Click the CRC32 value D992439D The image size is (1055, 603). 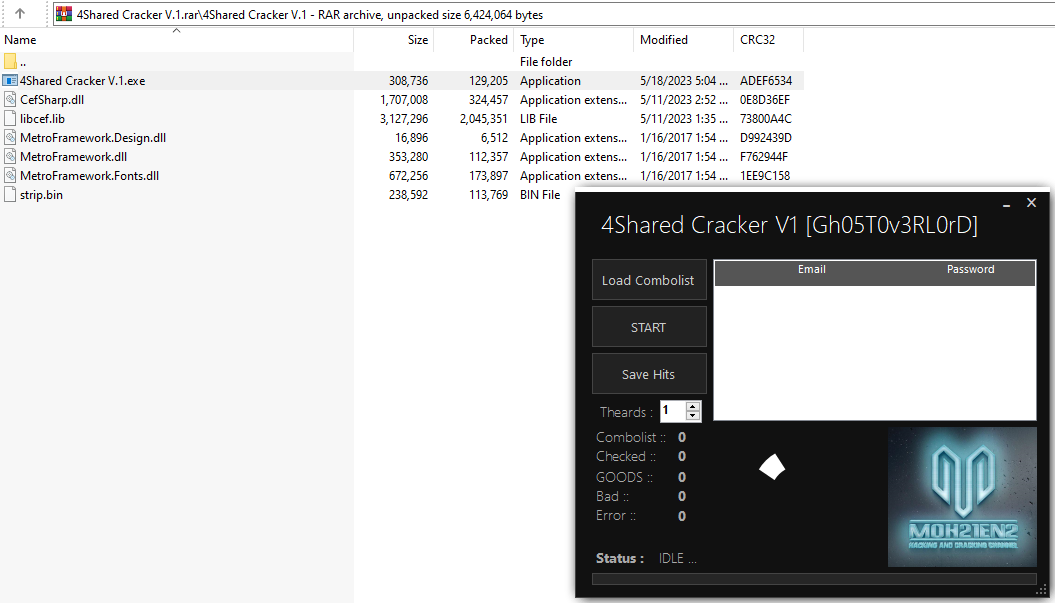click(x=766, y=137)
